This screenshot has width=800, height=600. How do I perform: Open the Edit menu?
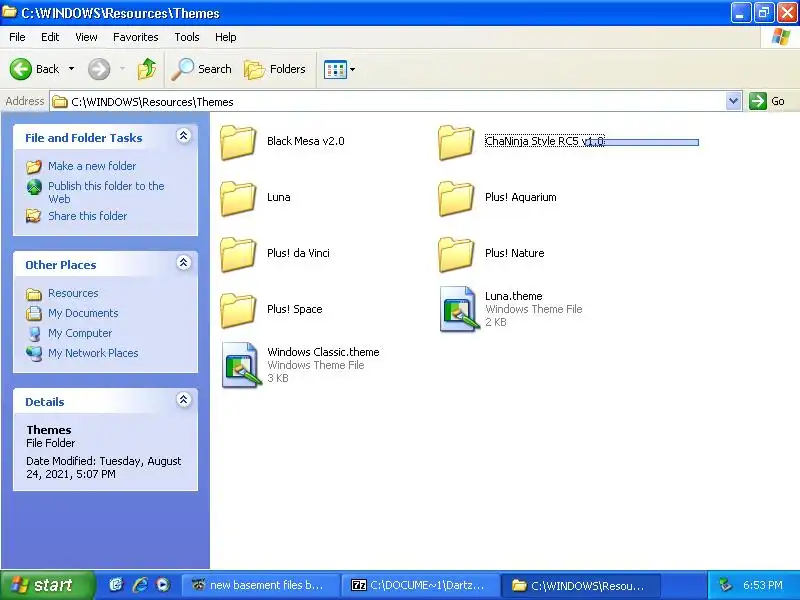pos(50,37)
